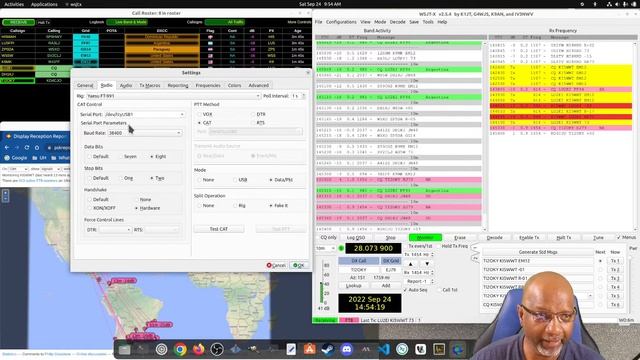Click the green Monitor button
Screen dimensions: 640x360
point(425,238)
